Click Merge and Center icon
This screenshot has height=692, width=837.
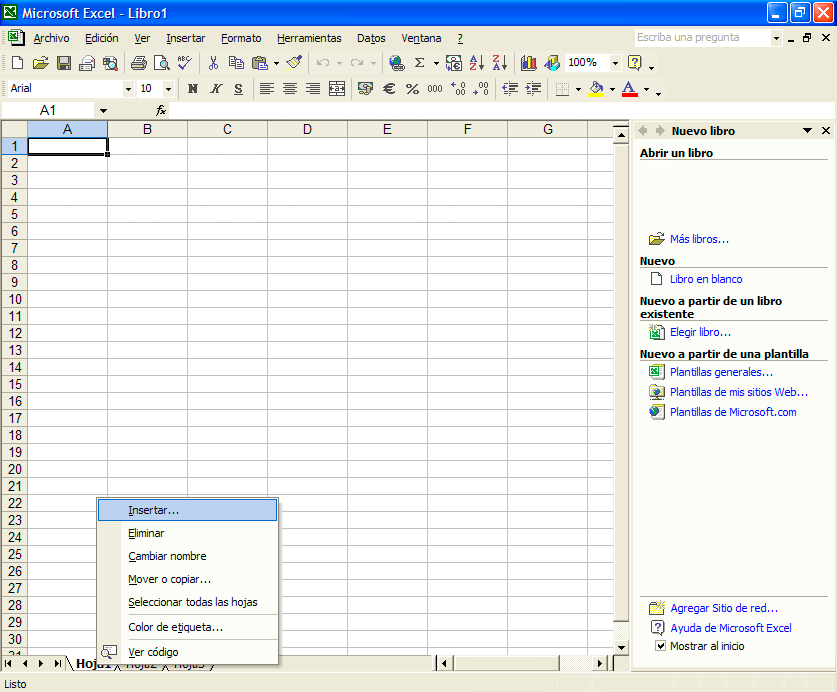click(x=337, y=89)
